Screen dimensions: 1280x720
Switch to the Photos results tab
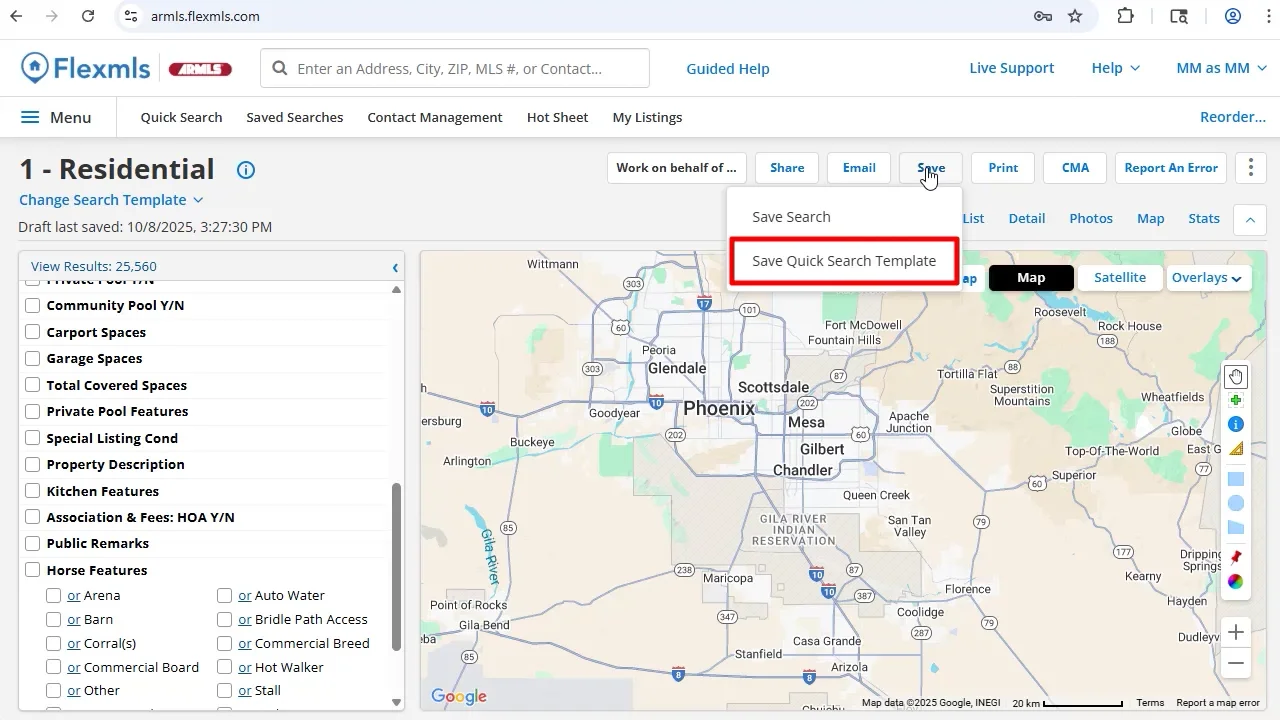[x=1090, y=218]
